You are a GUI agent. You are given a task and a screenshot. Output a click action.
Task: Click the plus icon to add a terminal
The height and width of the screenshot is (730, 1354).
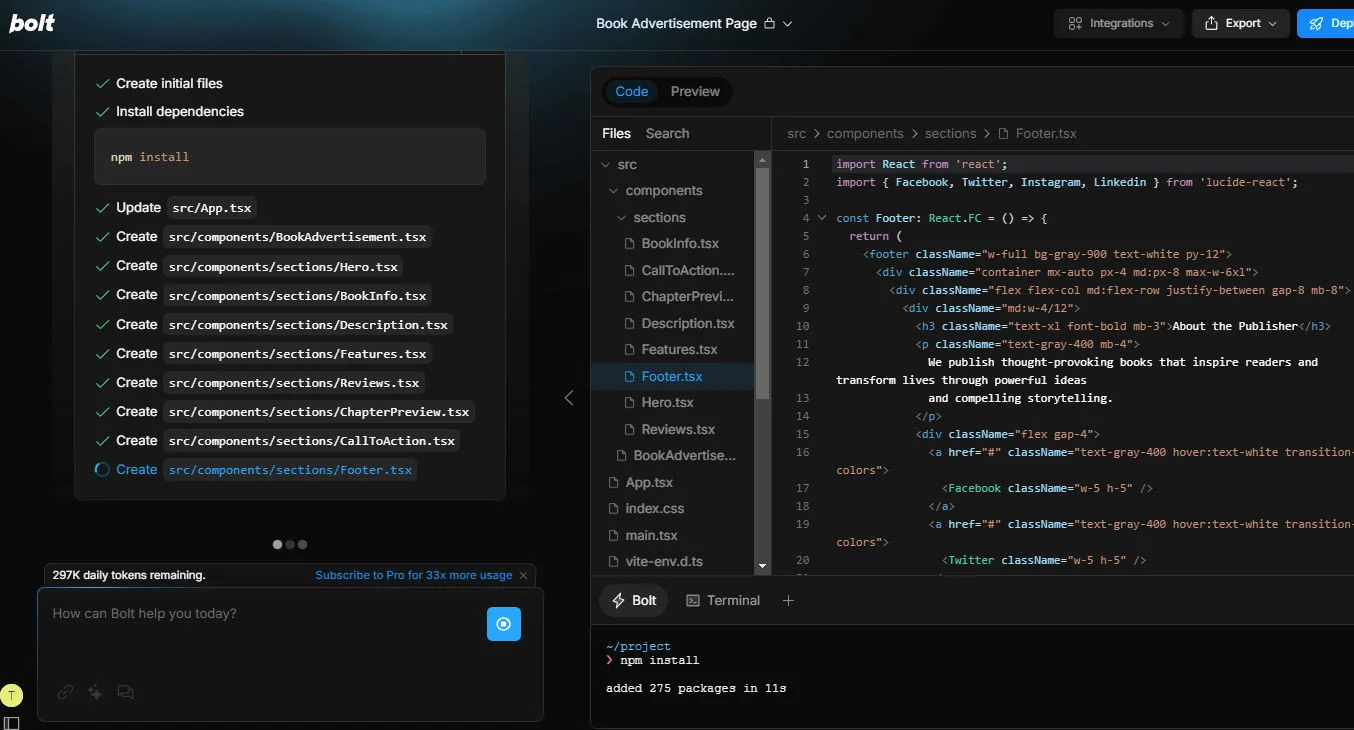click(x=788, y=600)
